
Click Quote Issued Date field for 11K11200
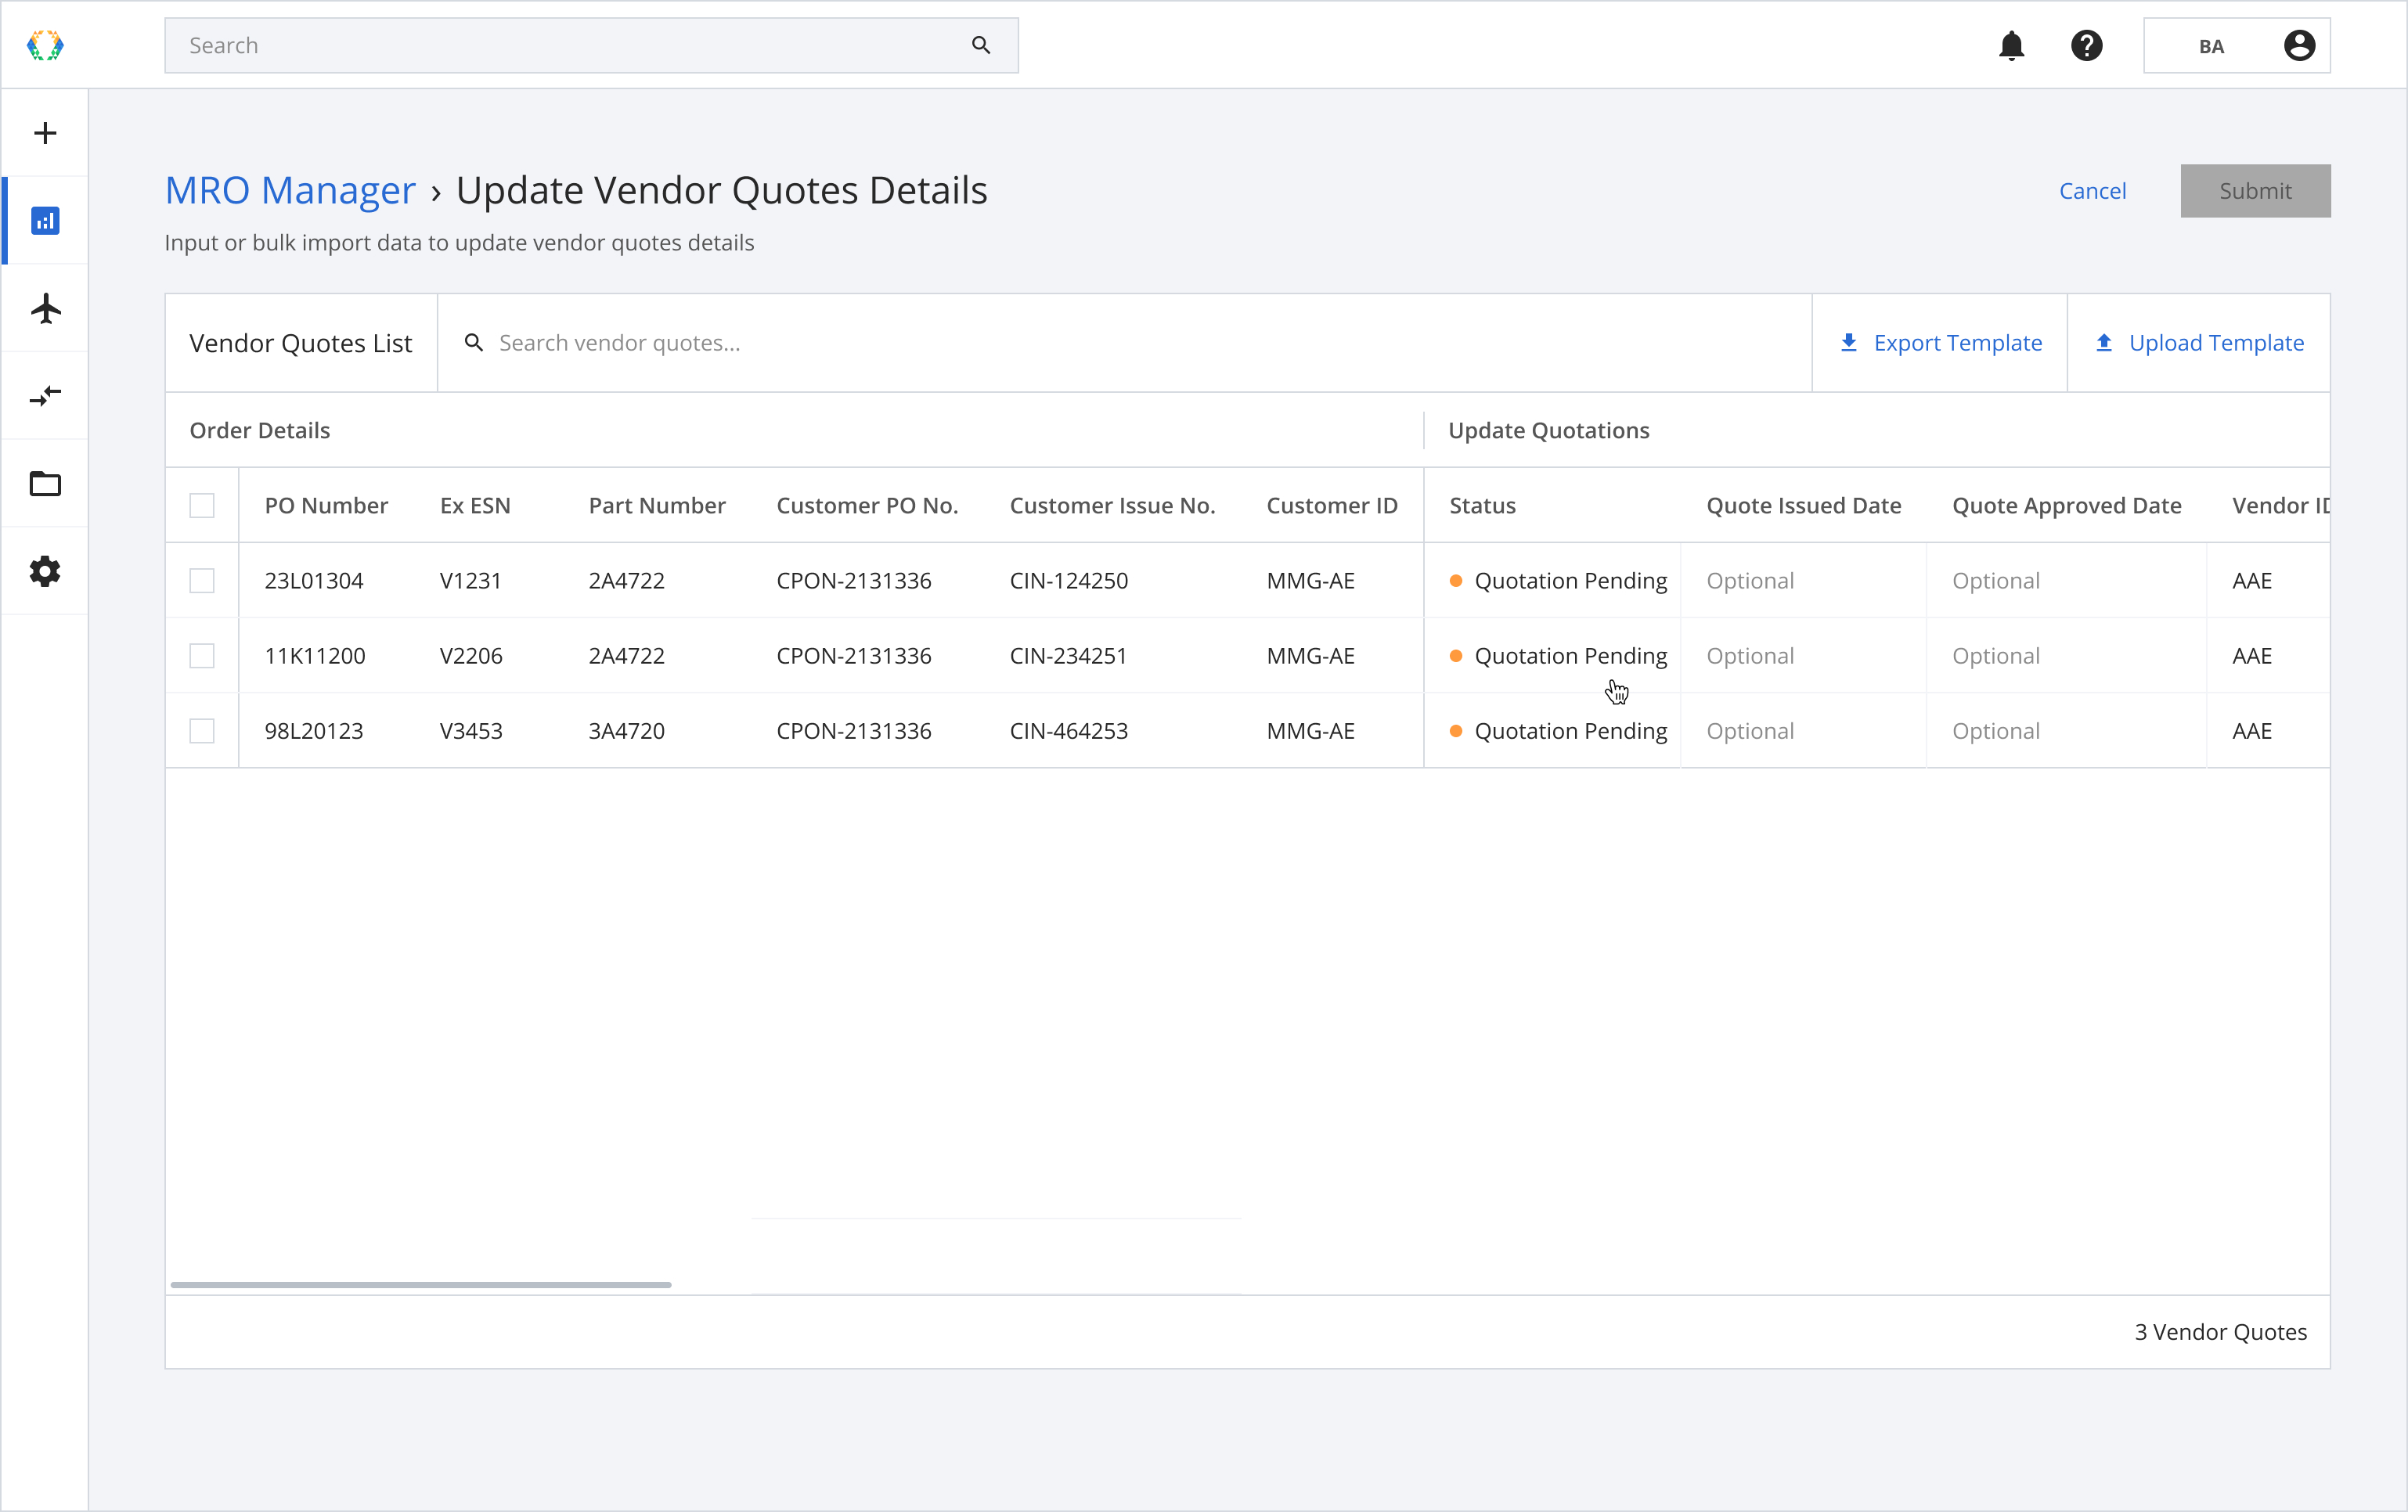coord(1803,656)
